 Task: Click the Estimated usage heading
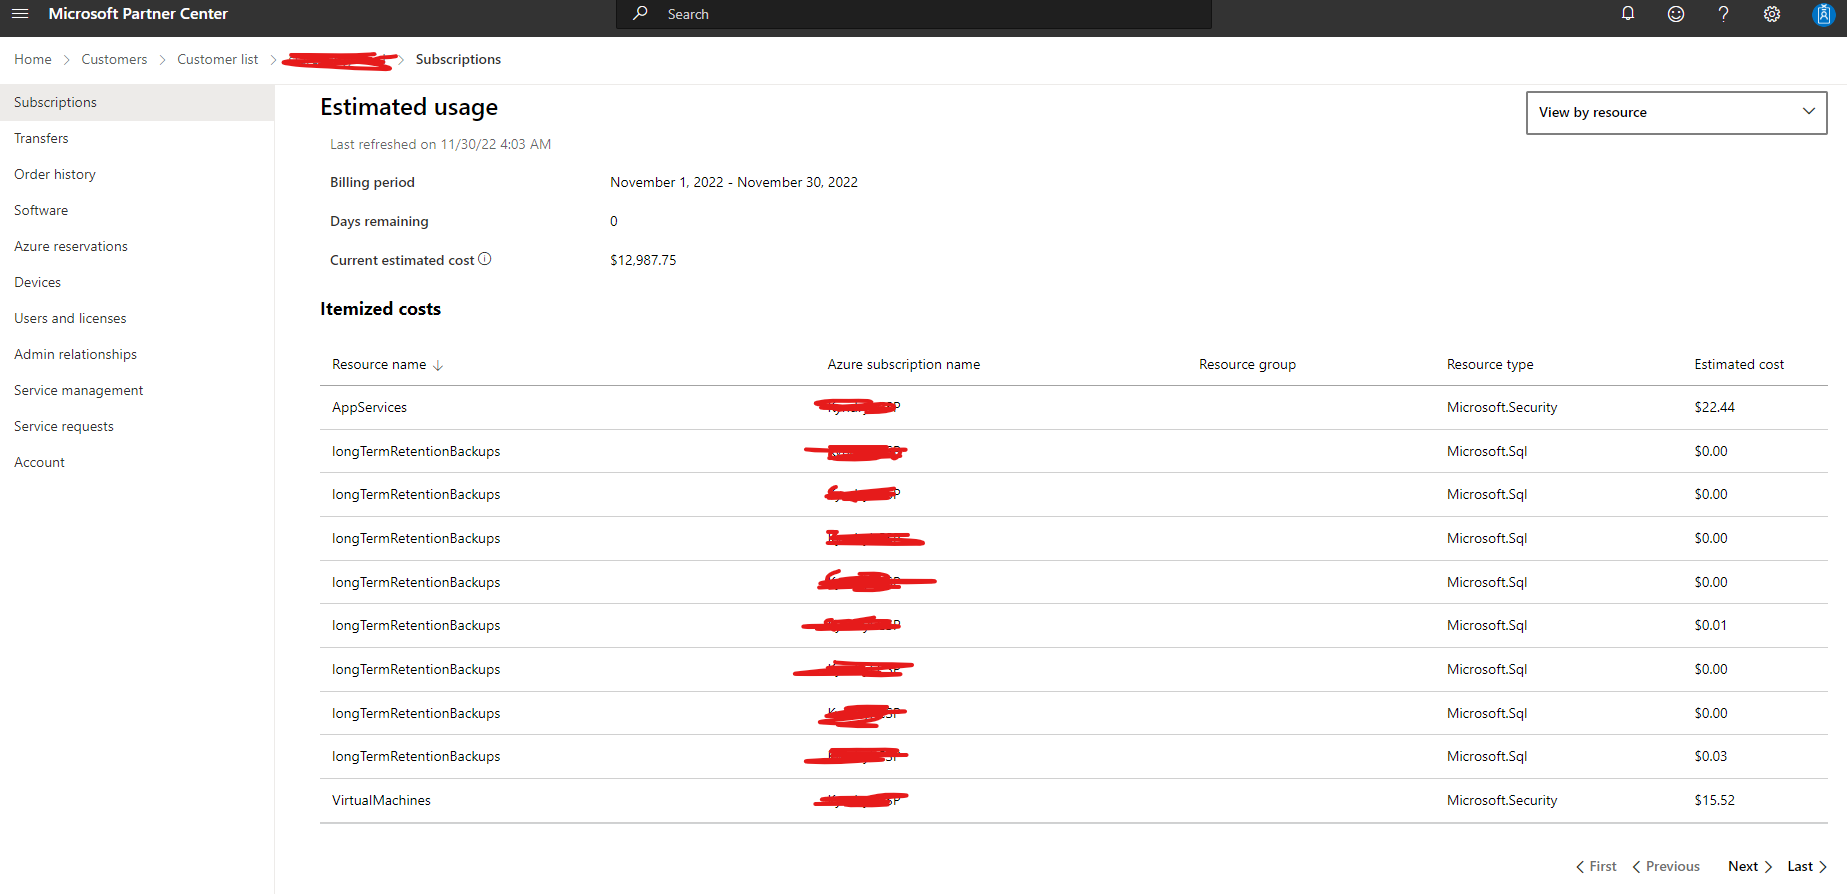coord(409,107)
